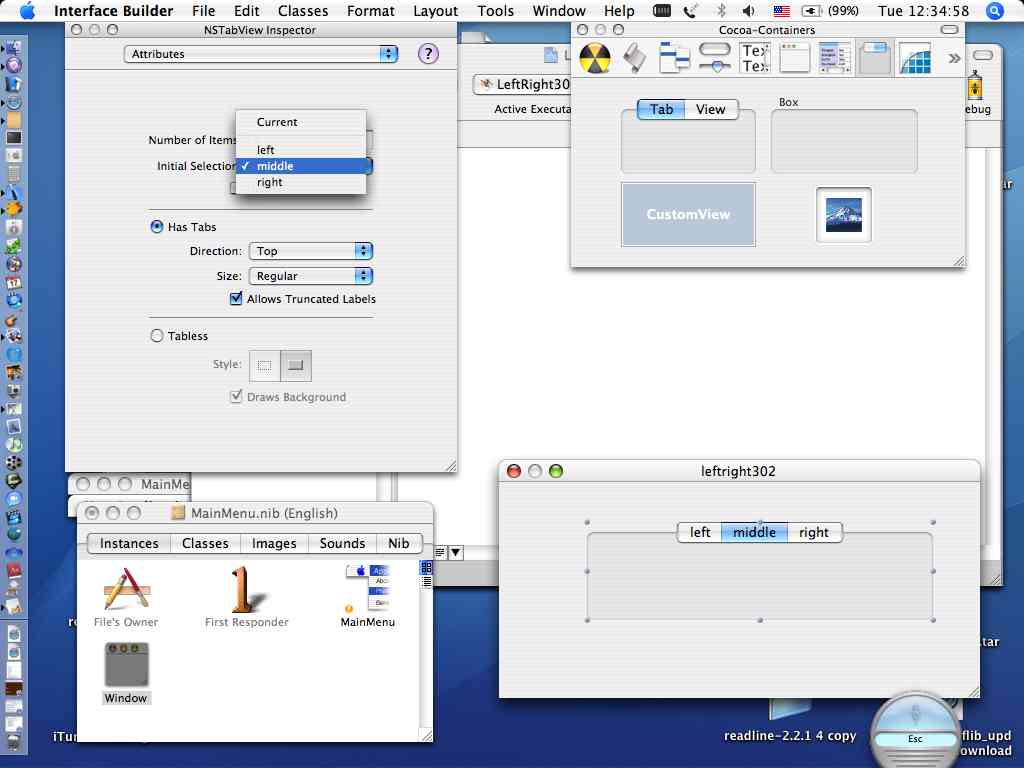The height and width of the screenshot is (768, 1024).
Task: Open the AppleScript scroll palette icon
Action: coord(634,58)
